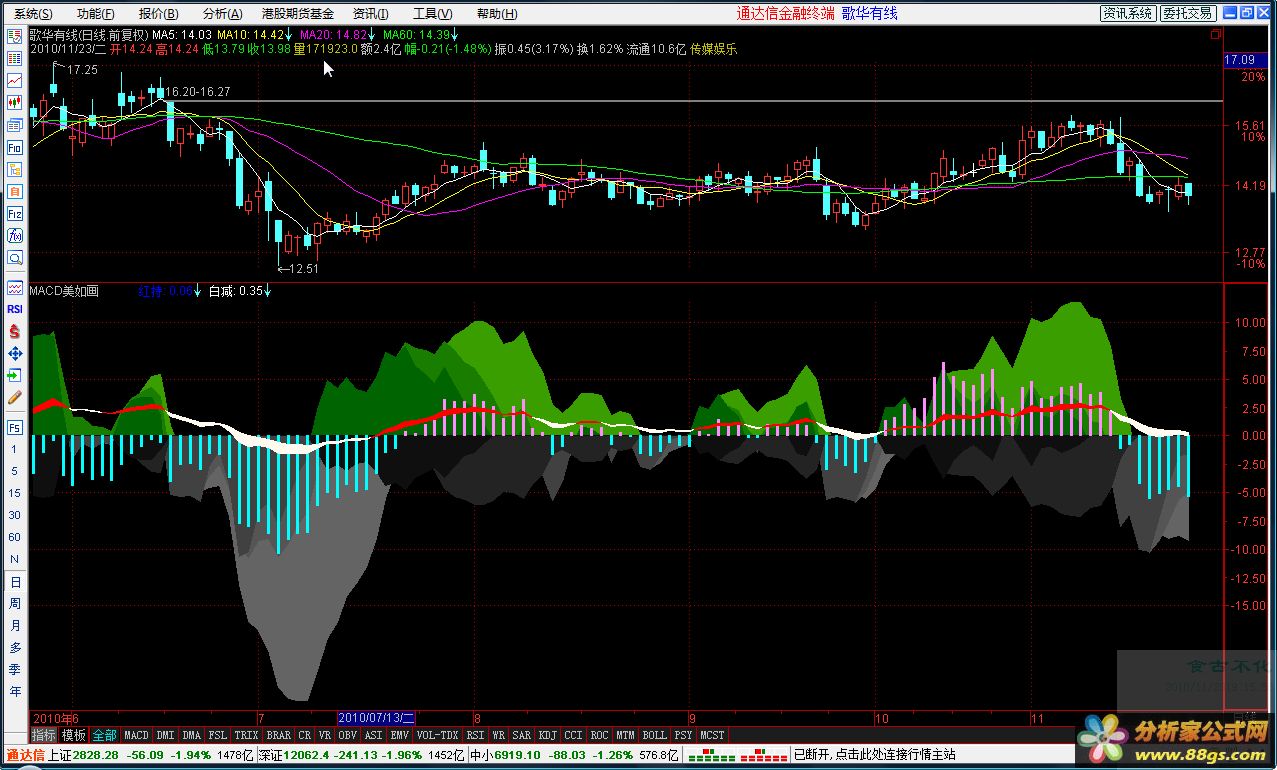
Task: Select the 指标 tab at bottom
Action: 44,735
